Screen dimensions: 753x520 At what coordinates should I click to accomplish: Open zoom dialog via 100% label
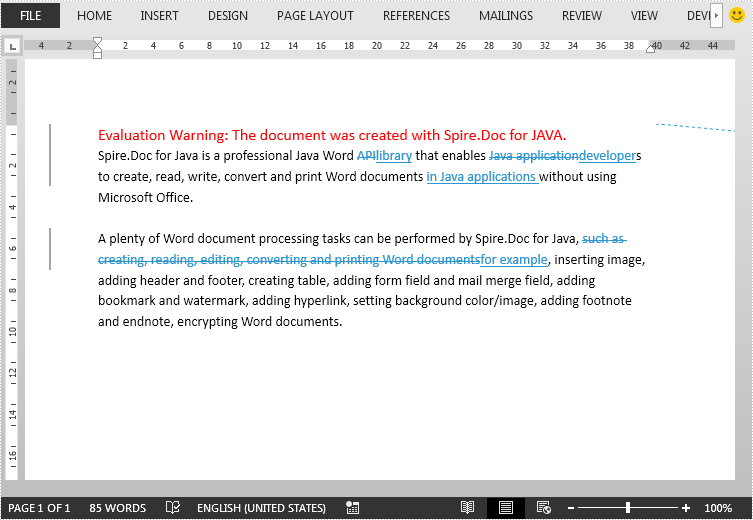(x=718, y=508)
